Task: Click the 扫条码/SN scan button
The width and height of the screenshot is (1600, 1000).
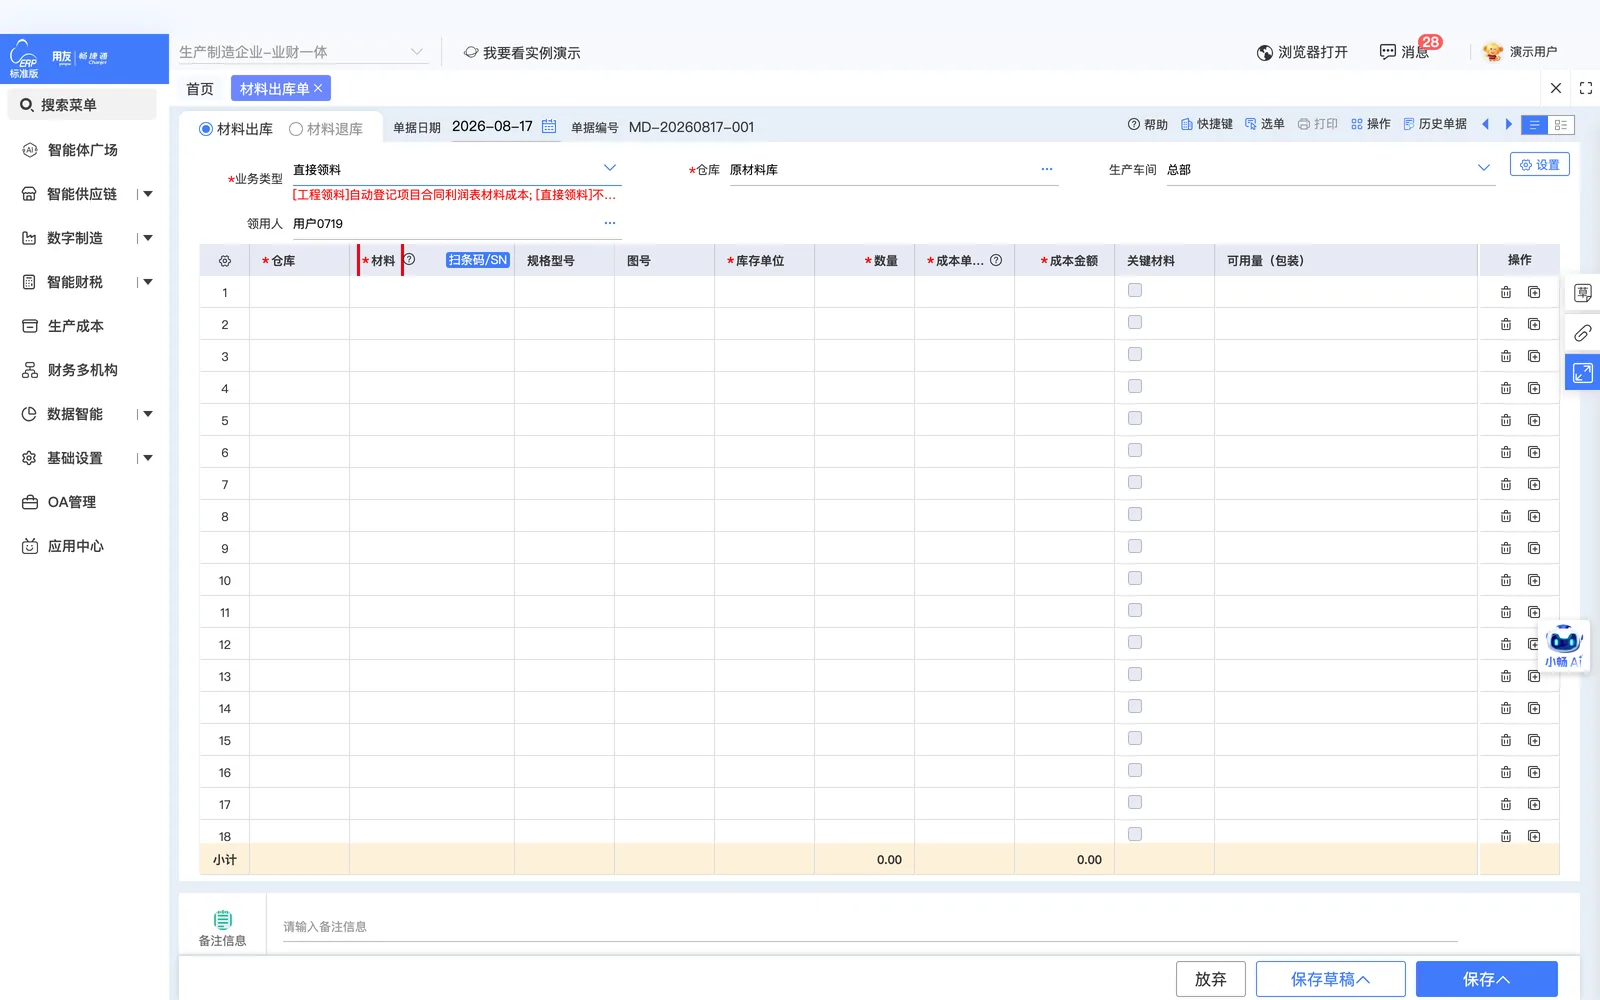Action: (x=478, y=260)
